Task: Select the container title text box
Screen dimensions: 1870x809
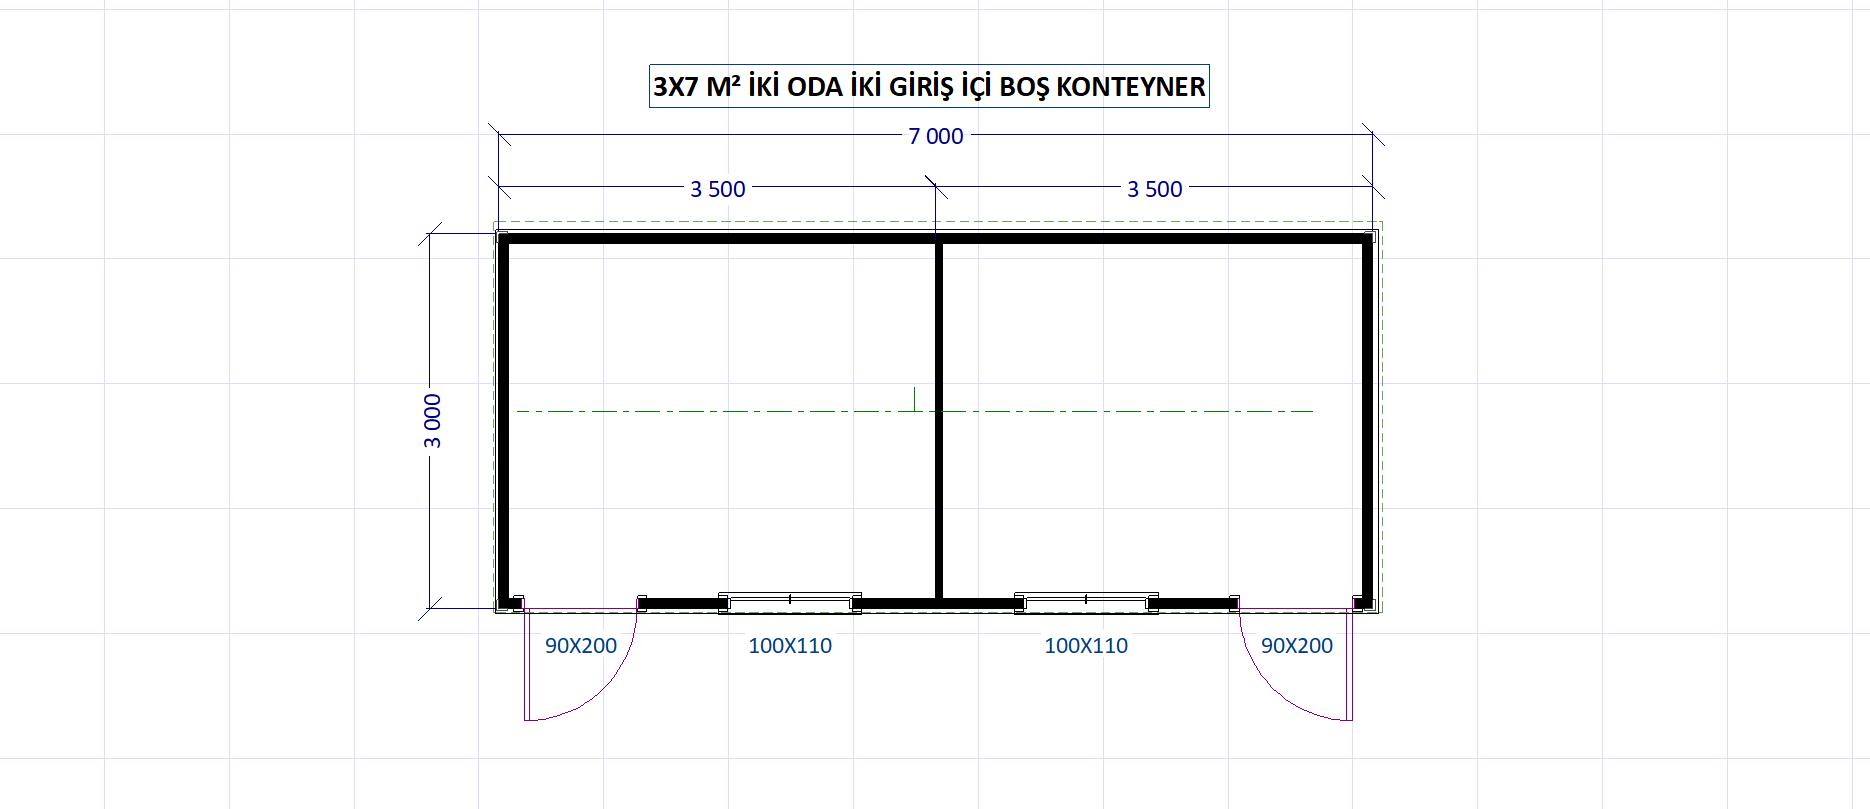Action: pos(929,87)
